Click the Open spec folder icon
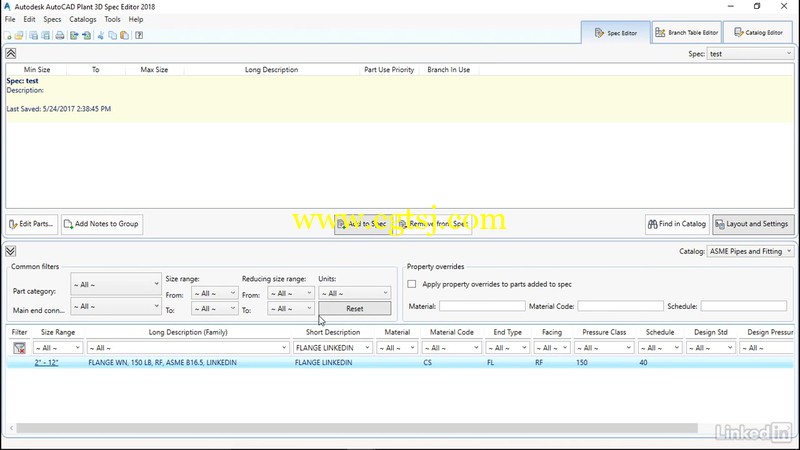Screen dimensions: 800x450 click(19, 35)
